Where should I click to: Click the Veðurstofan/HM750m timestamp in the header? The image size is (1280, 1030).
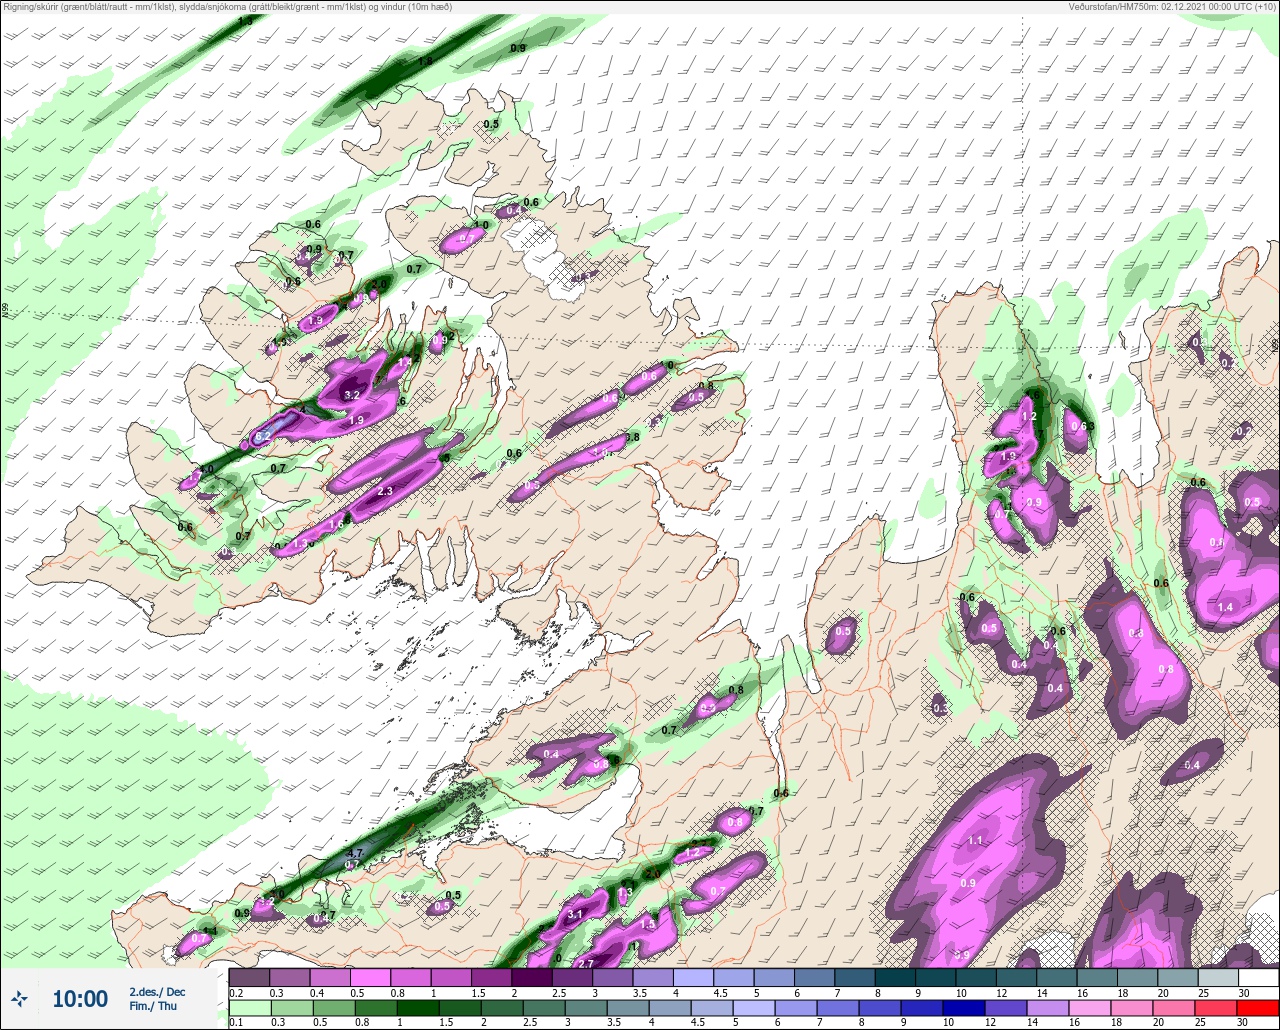click(x=1173, y=6)
